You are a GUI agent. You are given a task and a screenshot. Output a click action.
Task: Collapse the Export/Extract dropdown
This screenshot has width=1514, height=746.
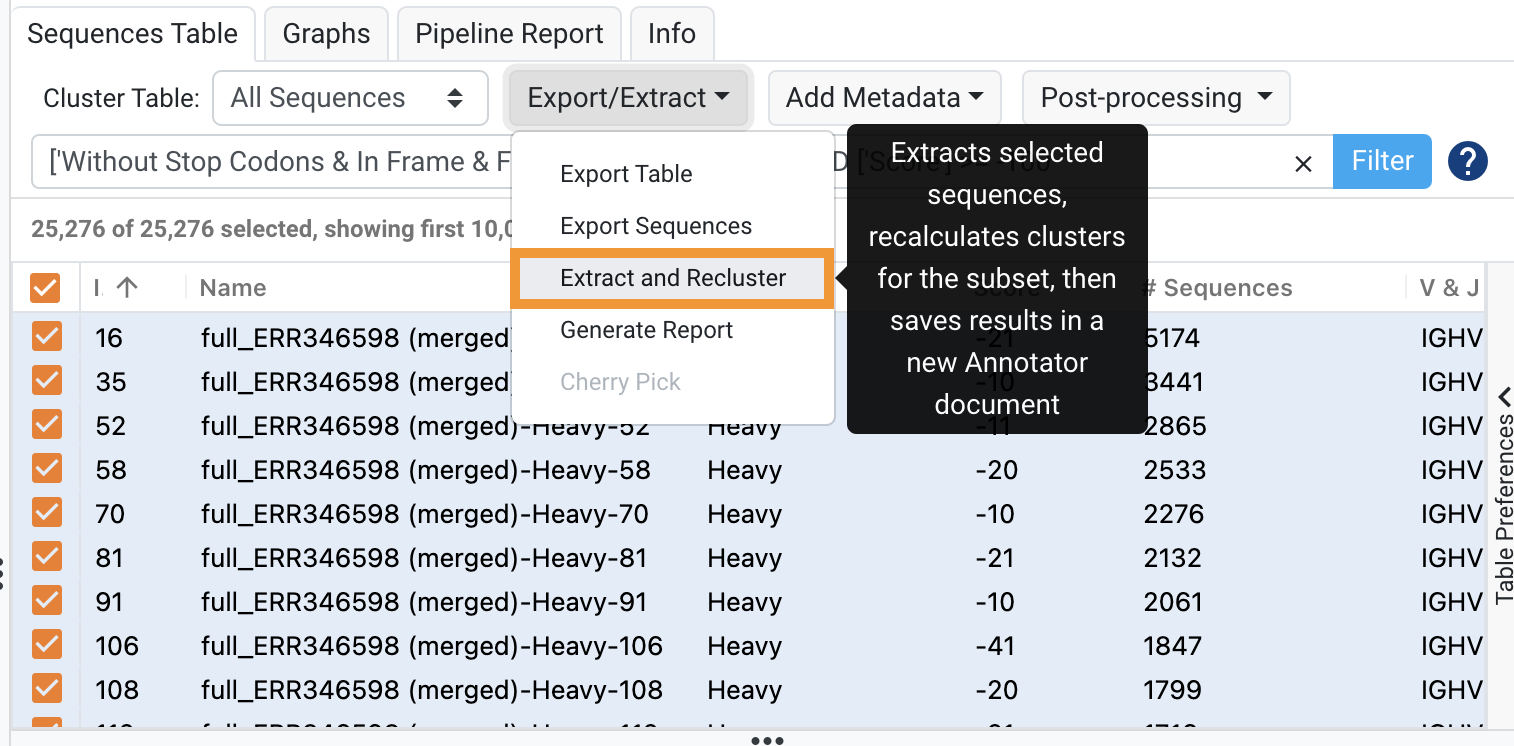[x=629, y=98]
